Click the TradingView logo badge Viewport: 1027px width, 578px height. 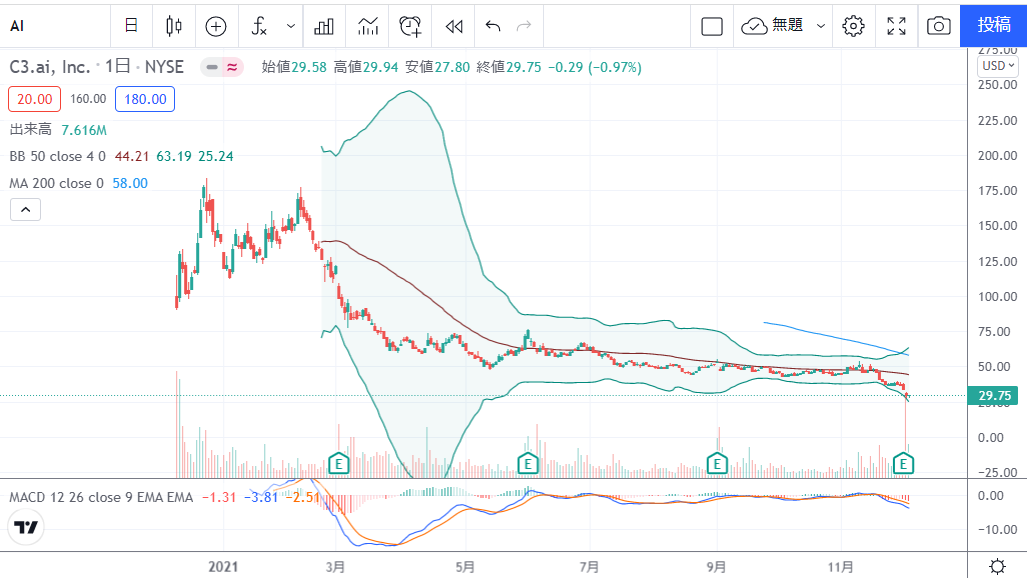[x=26, y=527]
